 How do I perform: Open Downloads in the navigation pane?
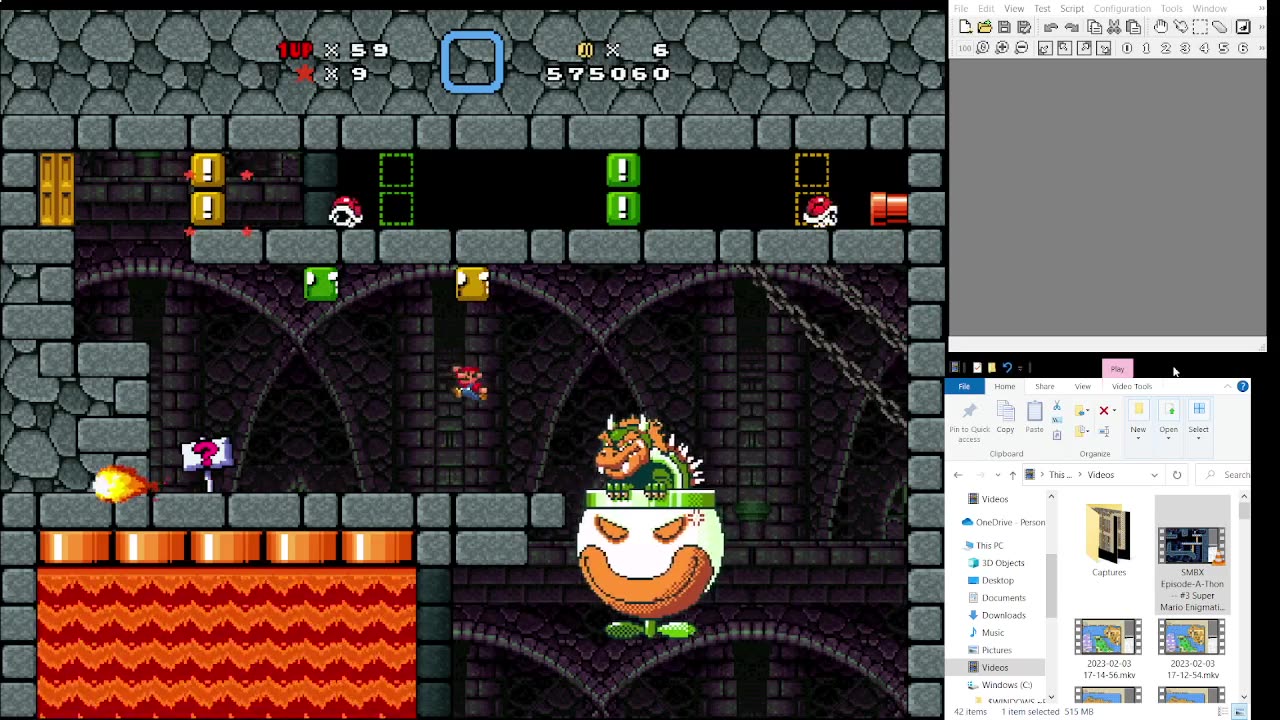coord(996,615)
